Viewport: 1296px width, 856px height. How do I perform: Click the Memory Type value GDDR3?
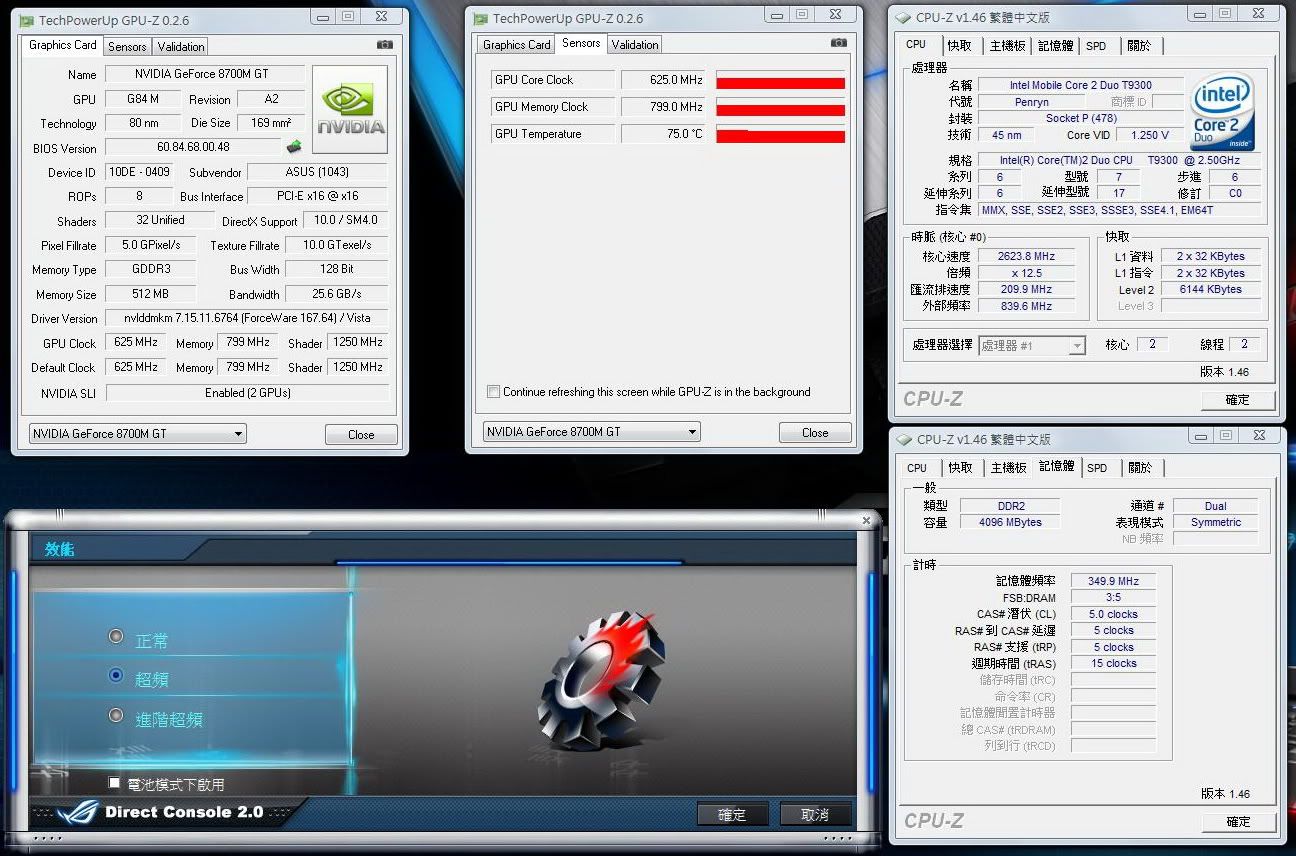pos(151,269)
